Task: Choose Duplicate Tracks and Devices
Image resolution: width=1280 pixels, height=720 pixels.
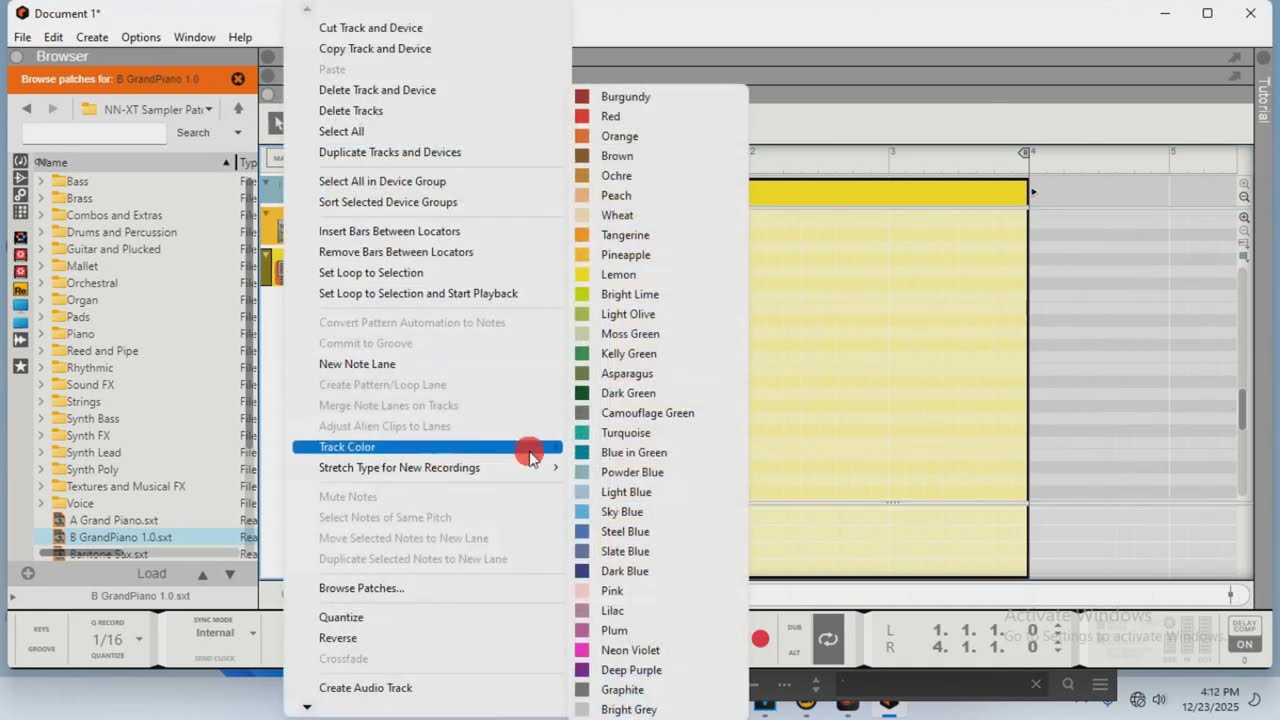Action: click(390, 152)
